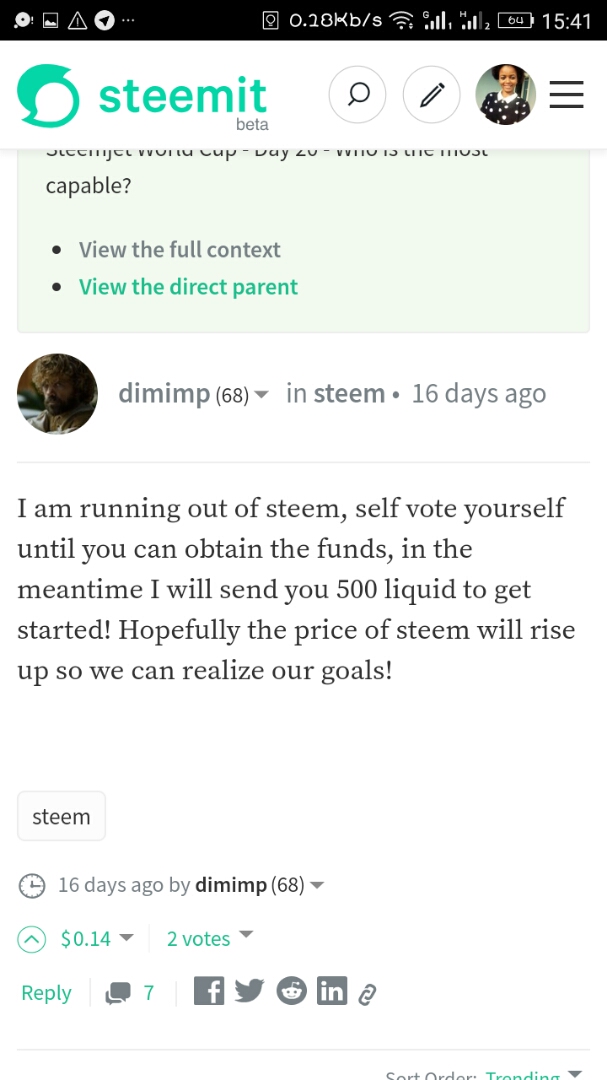
Task: Tap the pencil compose post icon
Action: pyautogui.click(x=431, y=95)
